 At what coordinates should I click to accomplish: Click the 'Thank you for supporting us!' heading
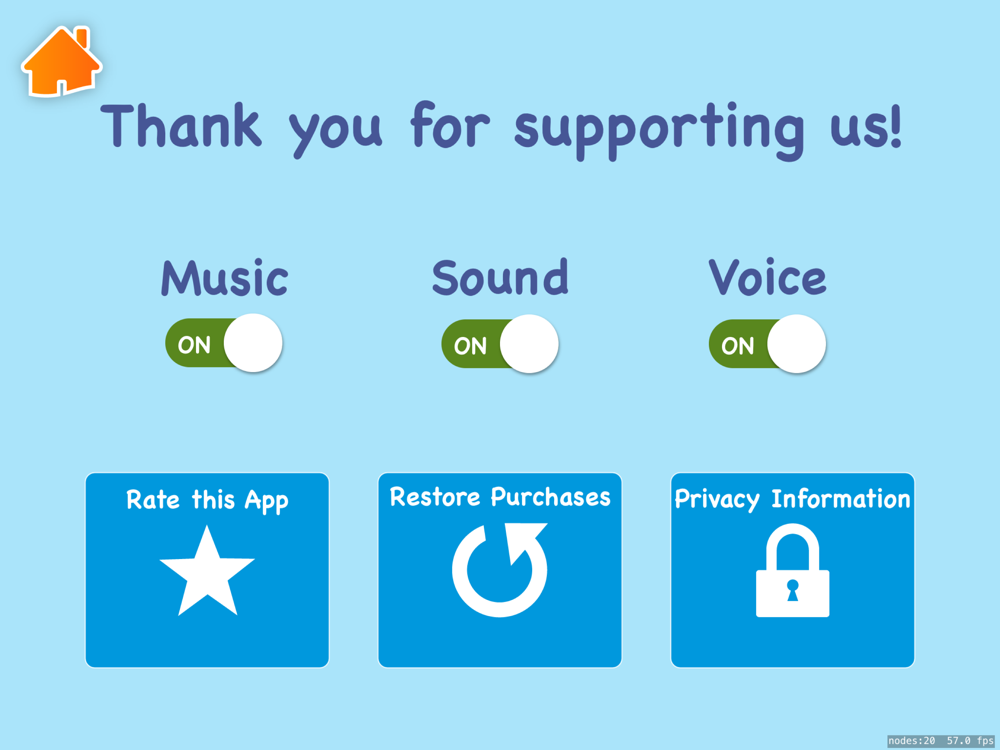501,129
